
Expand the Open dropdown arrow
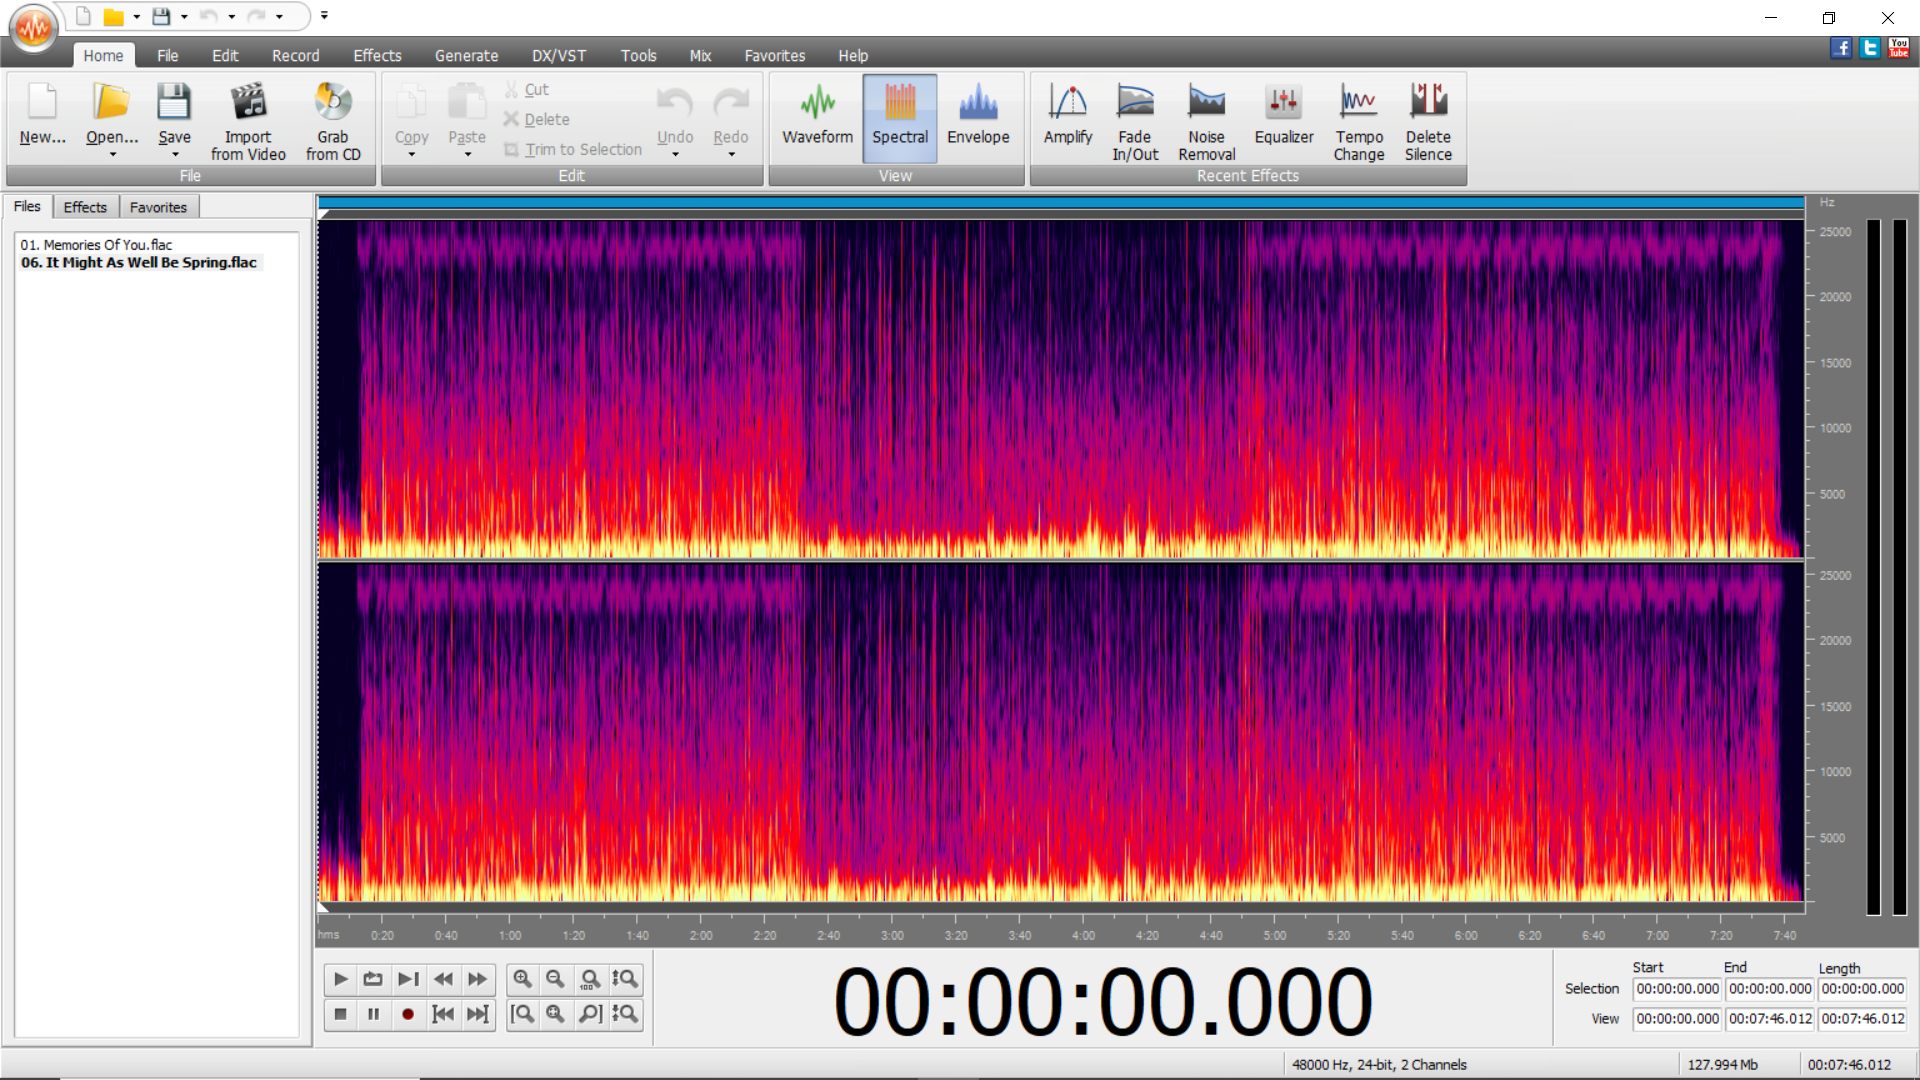(112, 155)
